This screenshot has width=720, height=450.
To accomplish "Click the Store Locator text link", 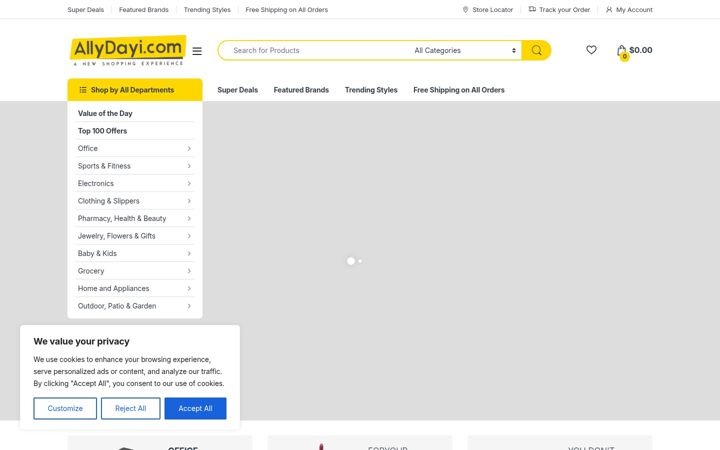I will click(x=493, y=10).
